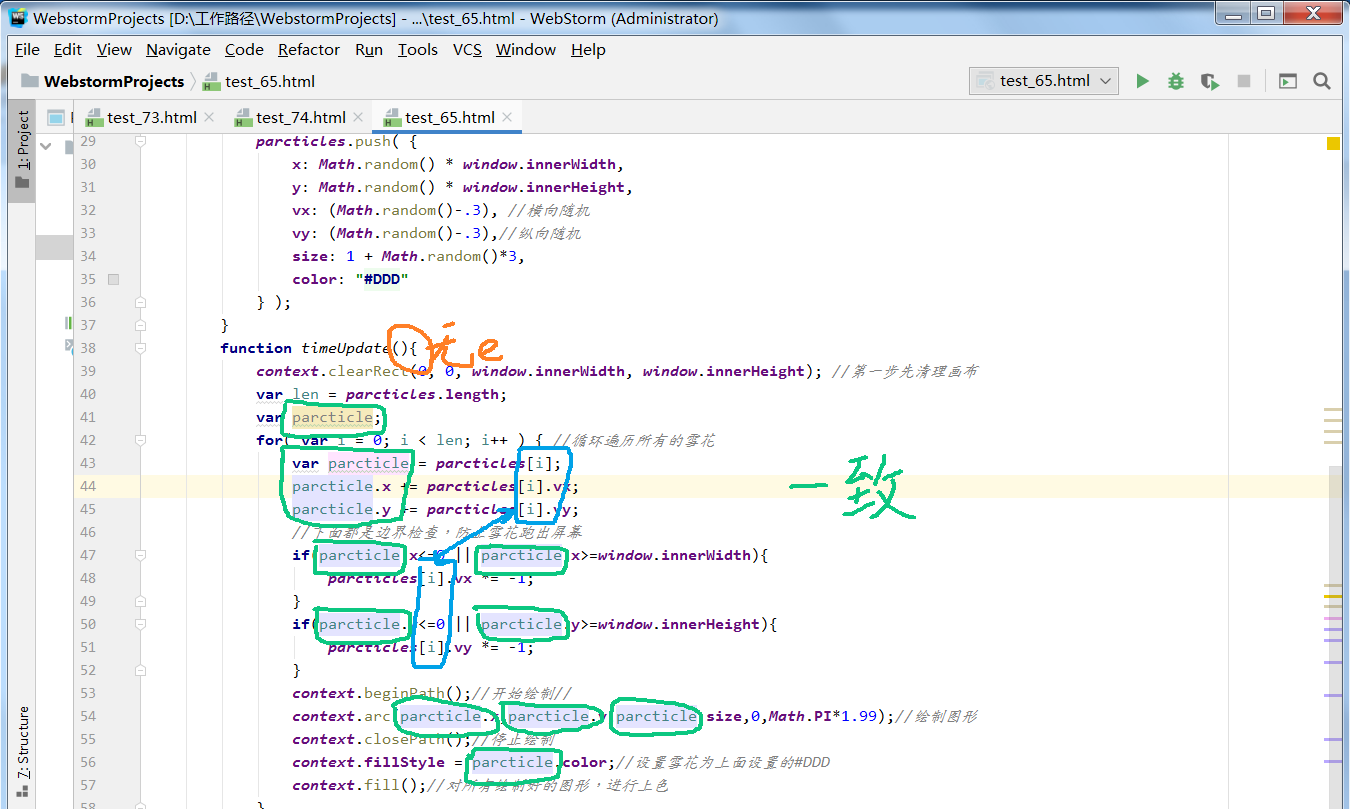Collapse the project tree root chevron
This screenshot has width=1350, height=809.
click(x=46, y=147)
